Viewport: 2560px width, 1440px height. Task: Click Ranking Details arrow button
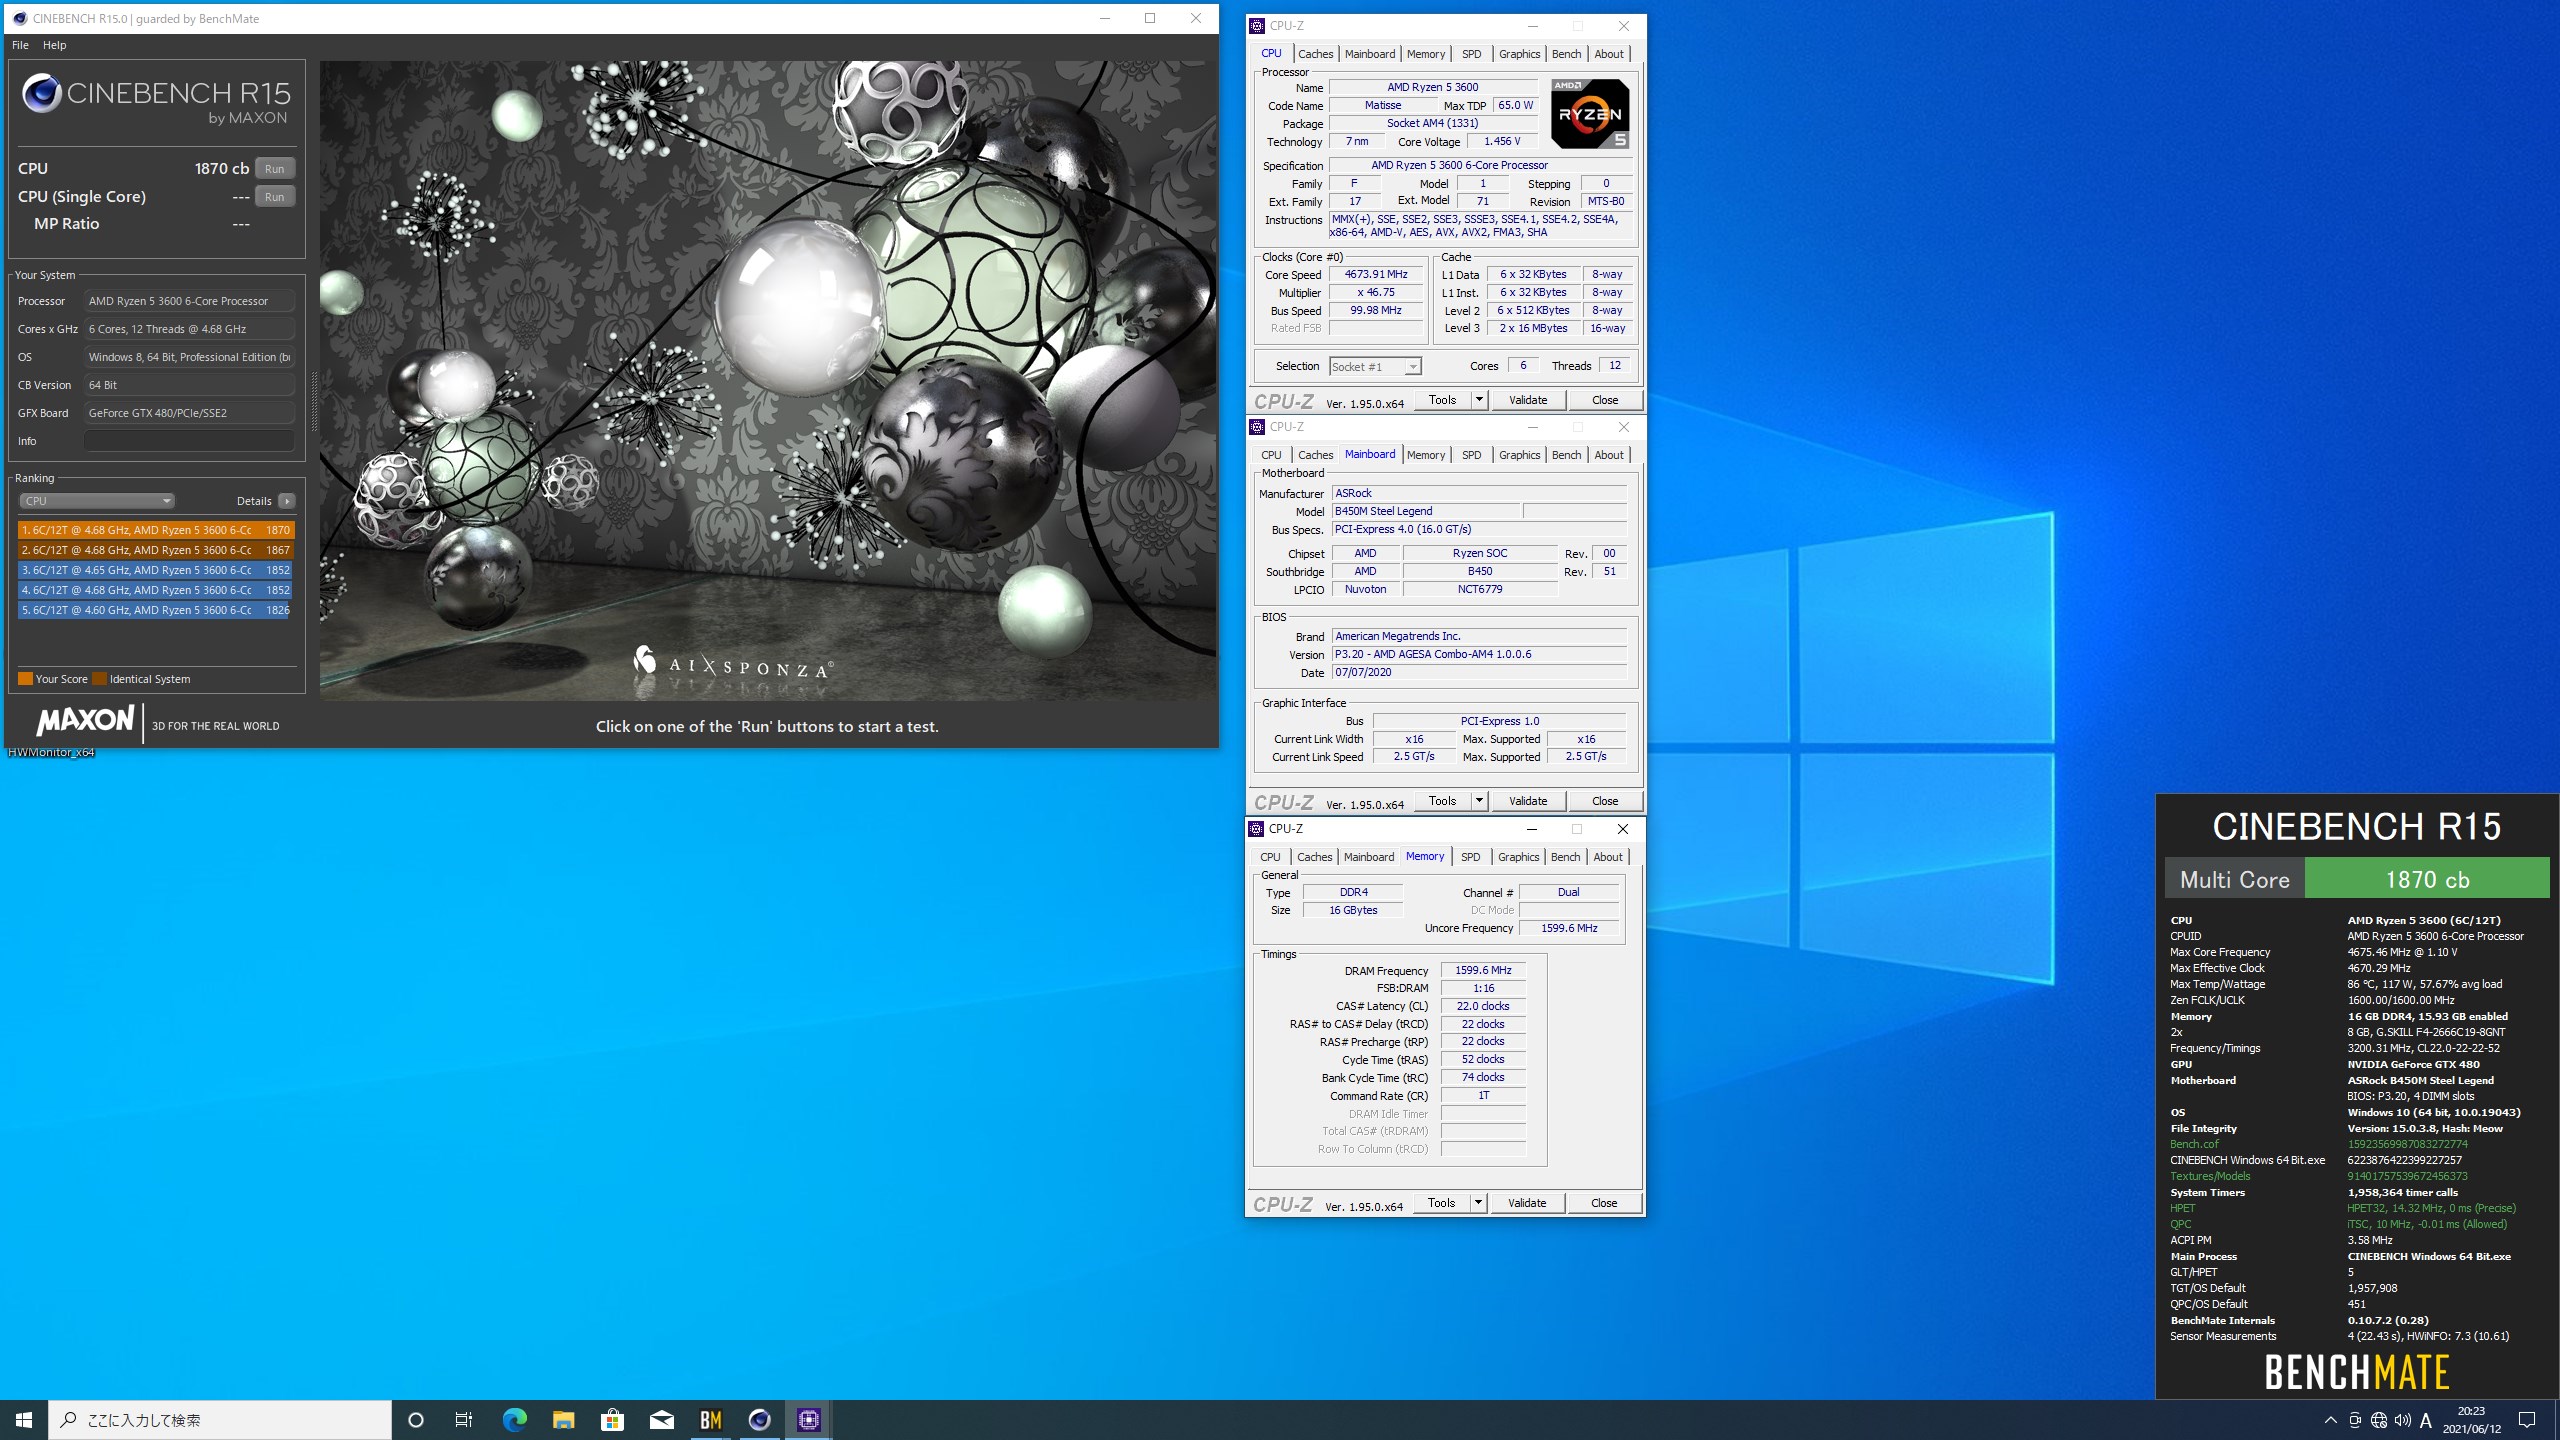(x=287, y=501)
